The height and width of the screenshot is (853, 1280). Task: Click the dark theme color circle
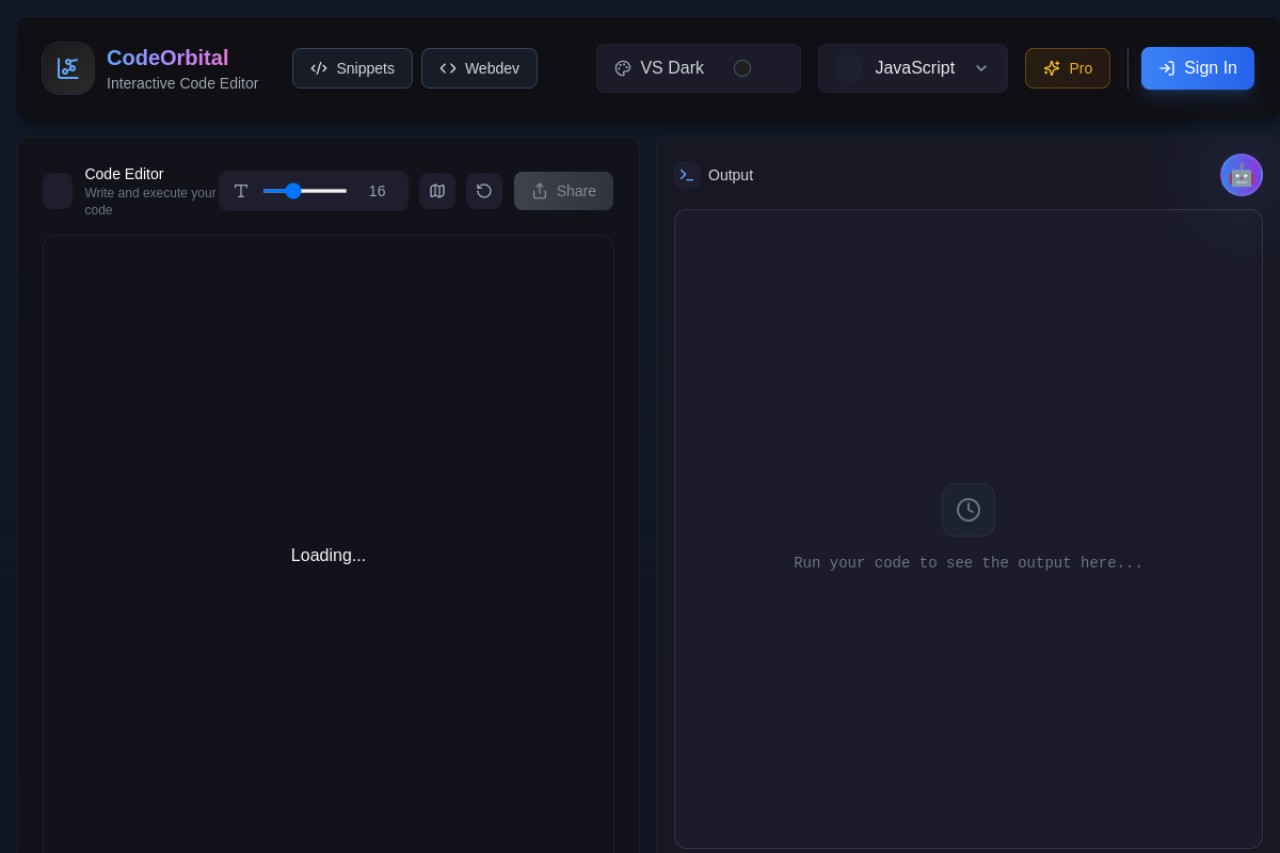pos(742,68)
